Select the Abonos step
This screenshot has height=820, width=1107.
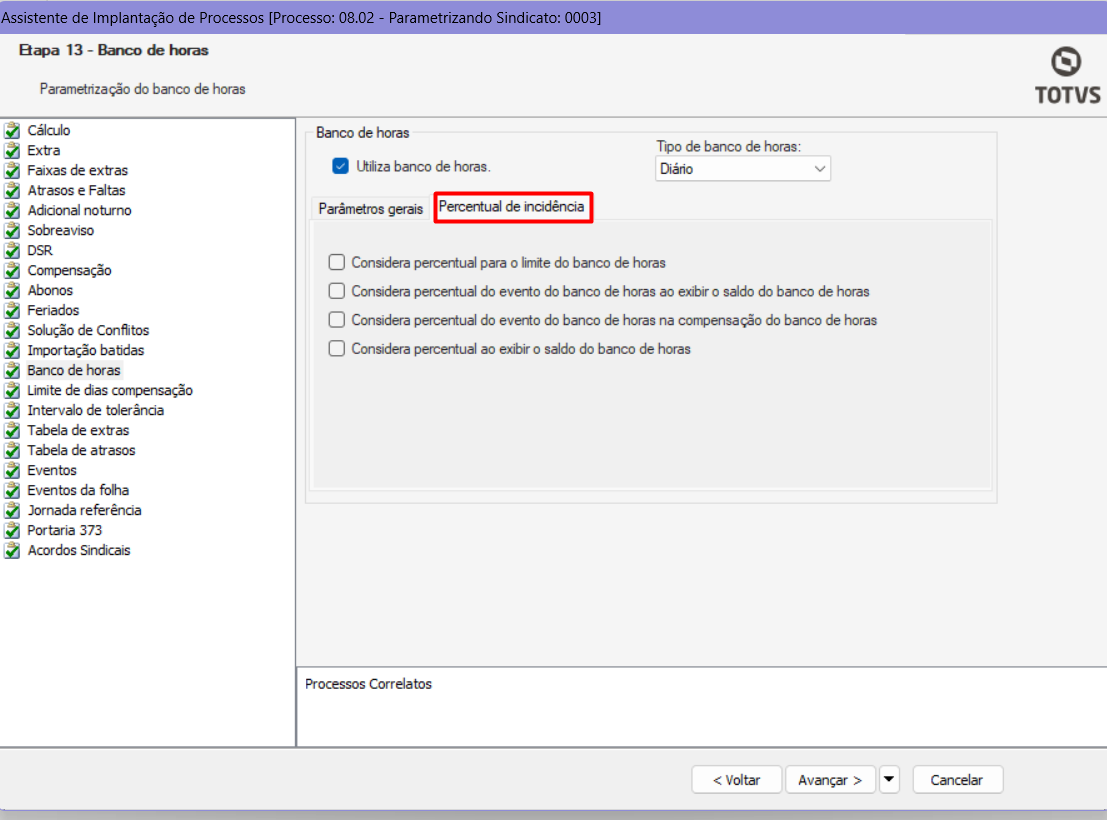tap(50, 290)
